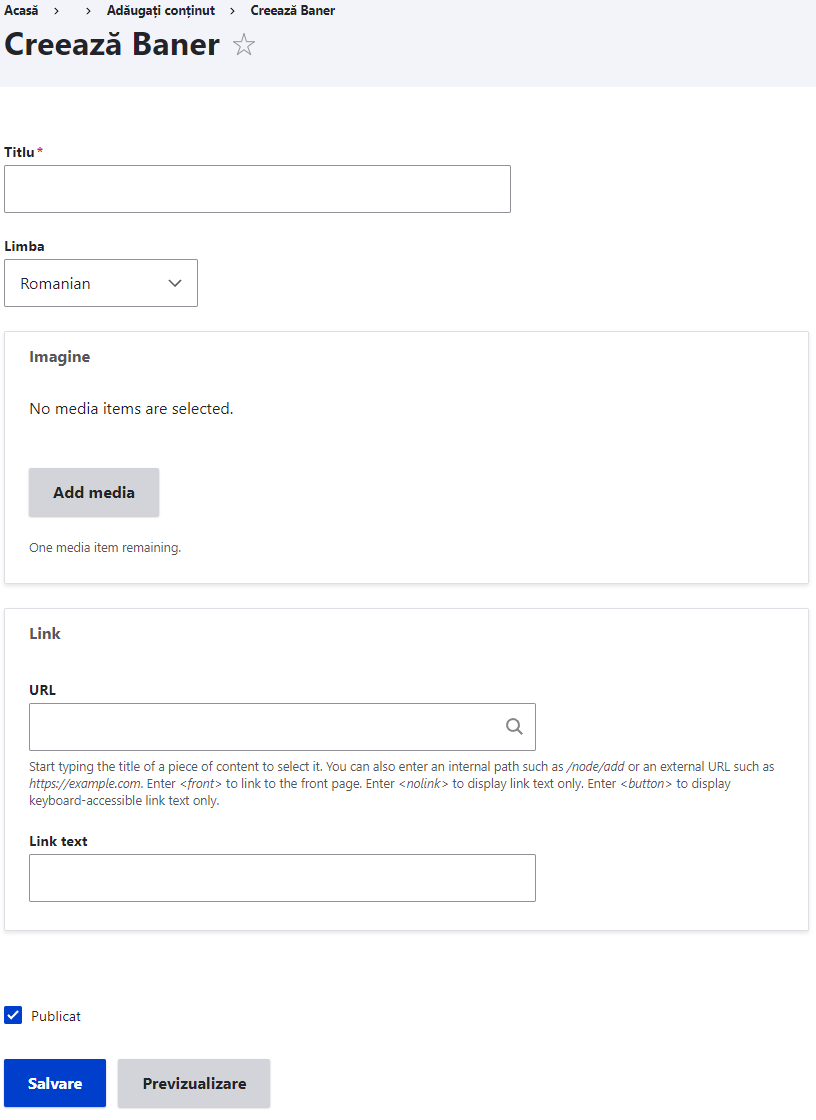Click the star bookmark icon beside Creează Baner
816x1120 pixels.
click(243, 44)
